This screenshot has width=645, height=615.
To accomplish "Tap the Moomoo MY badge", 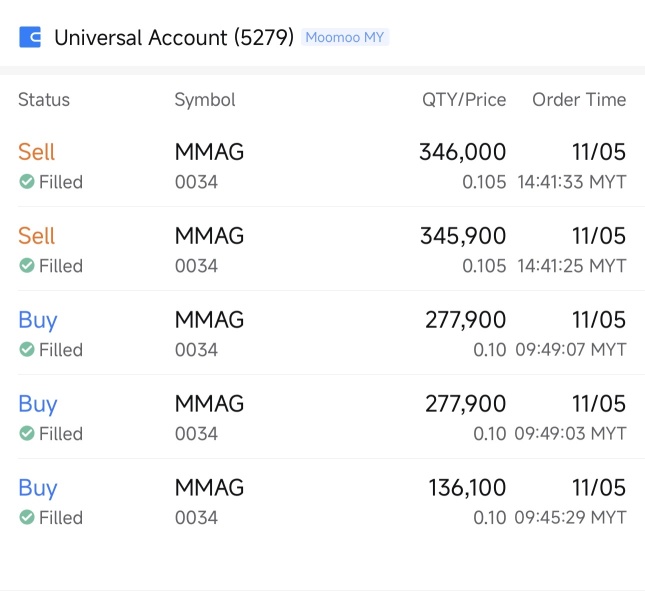I will [345, 37].
